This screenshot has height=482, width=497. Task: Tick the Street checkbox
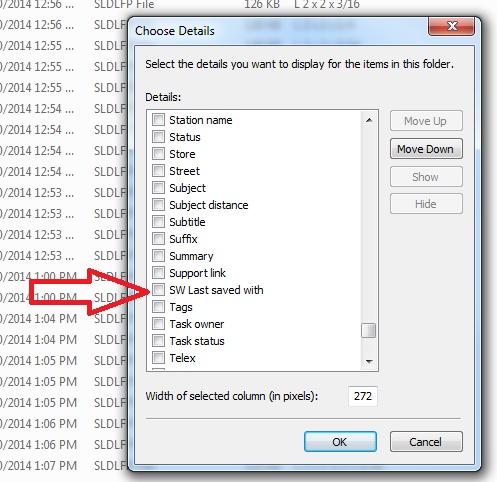click(158, 170)
